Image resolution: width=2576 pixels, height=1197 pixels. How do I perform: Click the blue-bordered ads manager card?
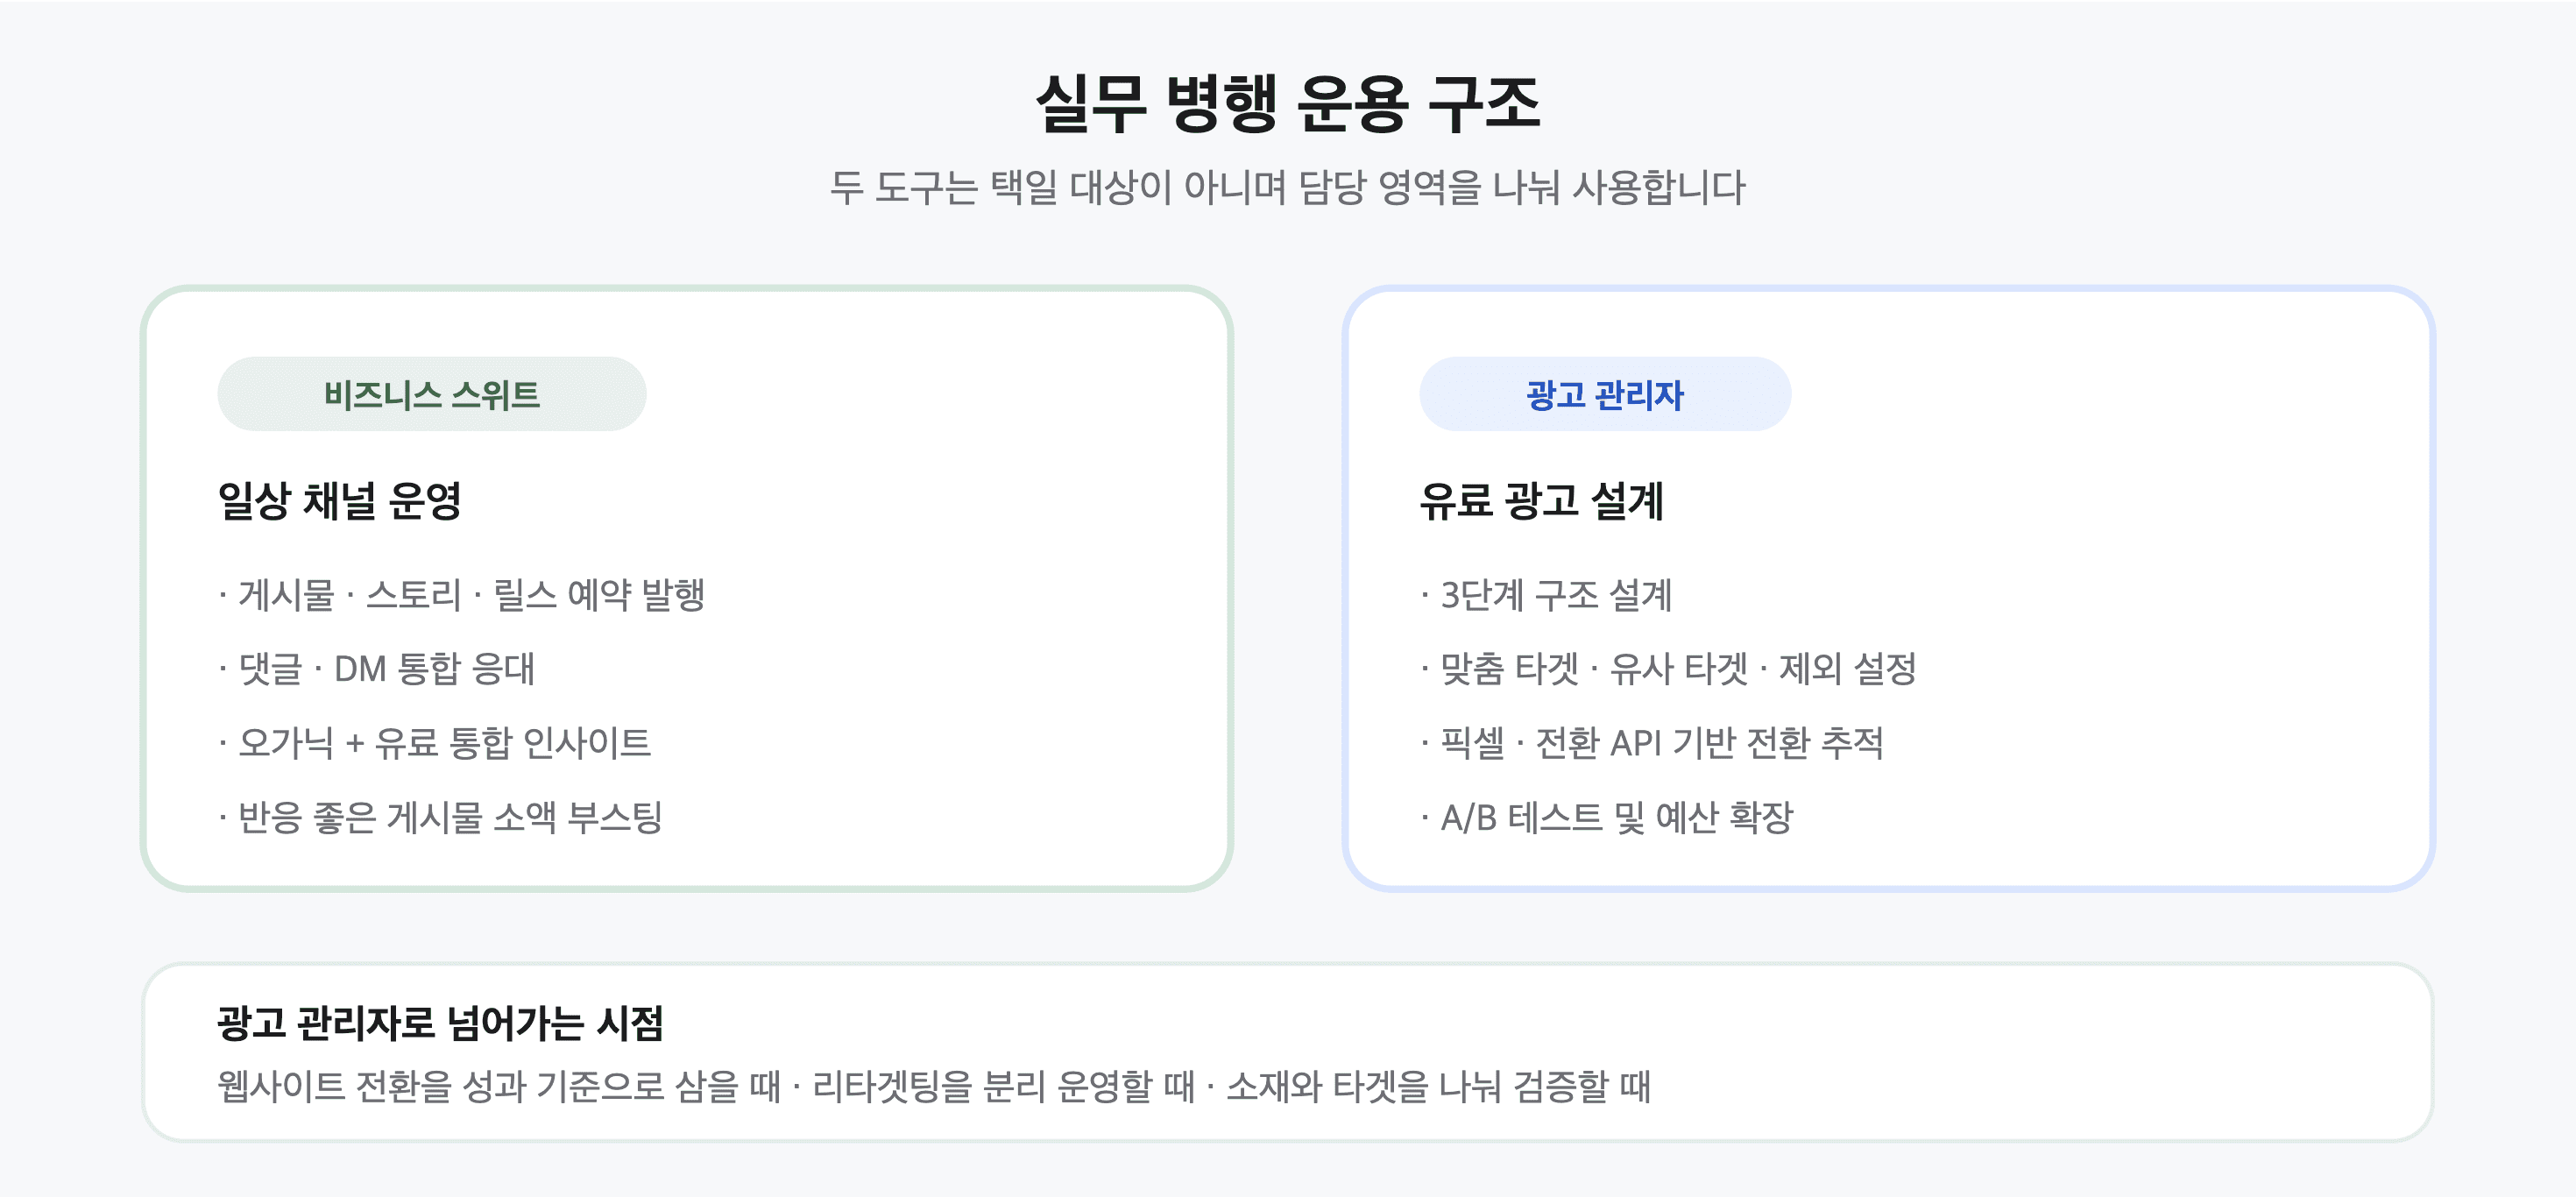coord(1888,588)
